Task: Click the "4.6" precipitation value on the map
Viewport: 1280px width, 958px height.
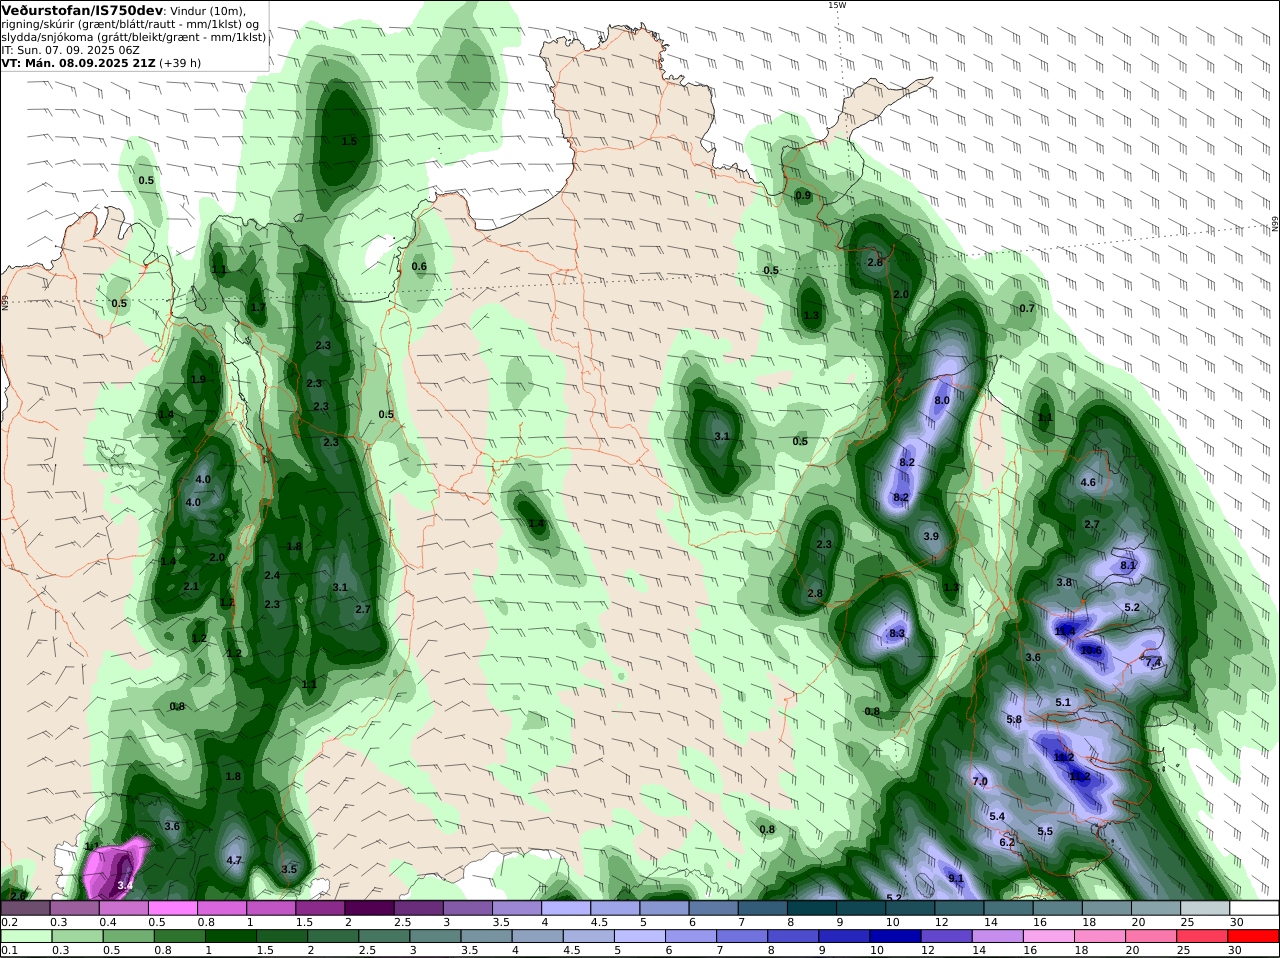Action: point(1088,483)
